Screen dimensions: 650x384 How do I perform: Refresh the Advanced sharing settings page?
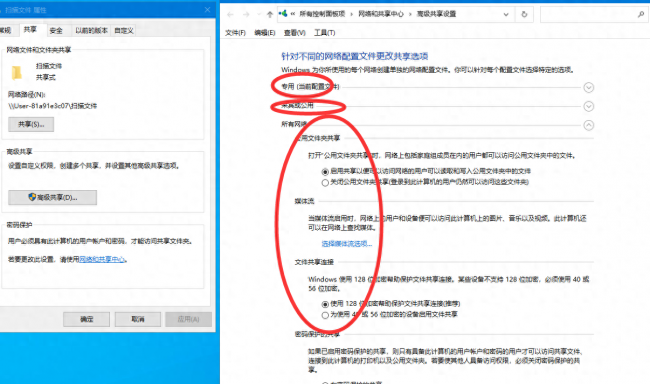coord(524,14)
